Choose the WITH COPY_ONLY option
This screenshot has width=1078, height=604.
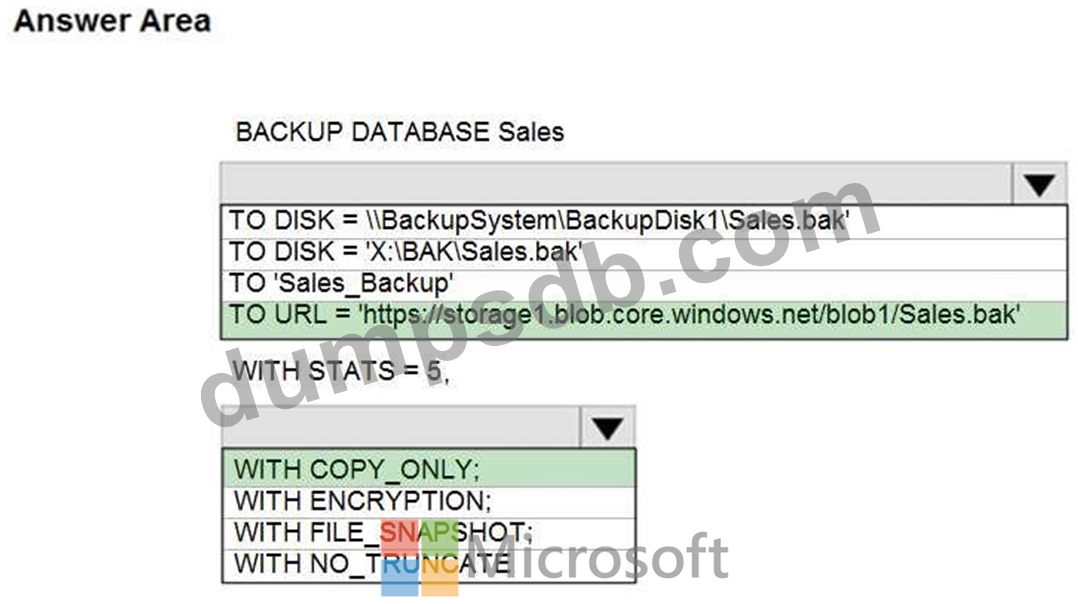tap(357, 469)
